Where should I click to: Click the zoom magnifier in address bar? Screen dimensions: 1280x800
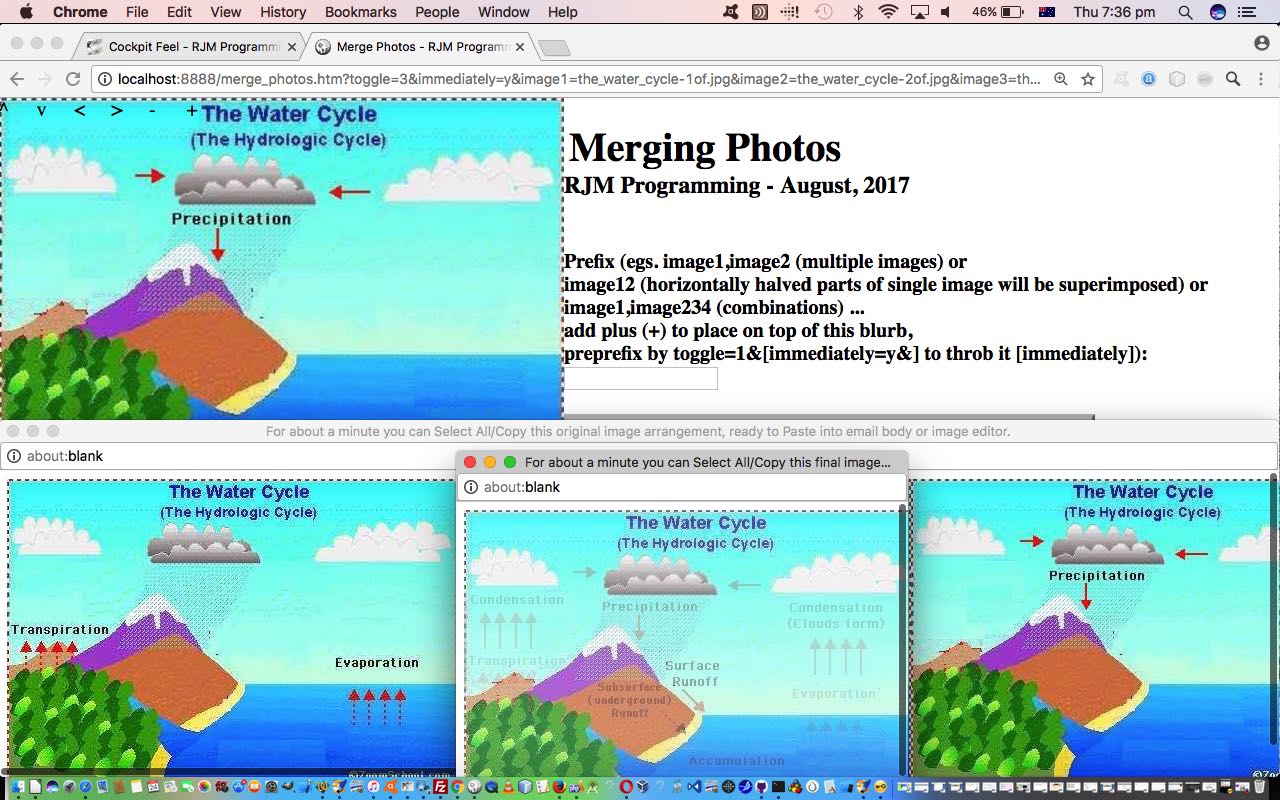(x=1061, y=79)
